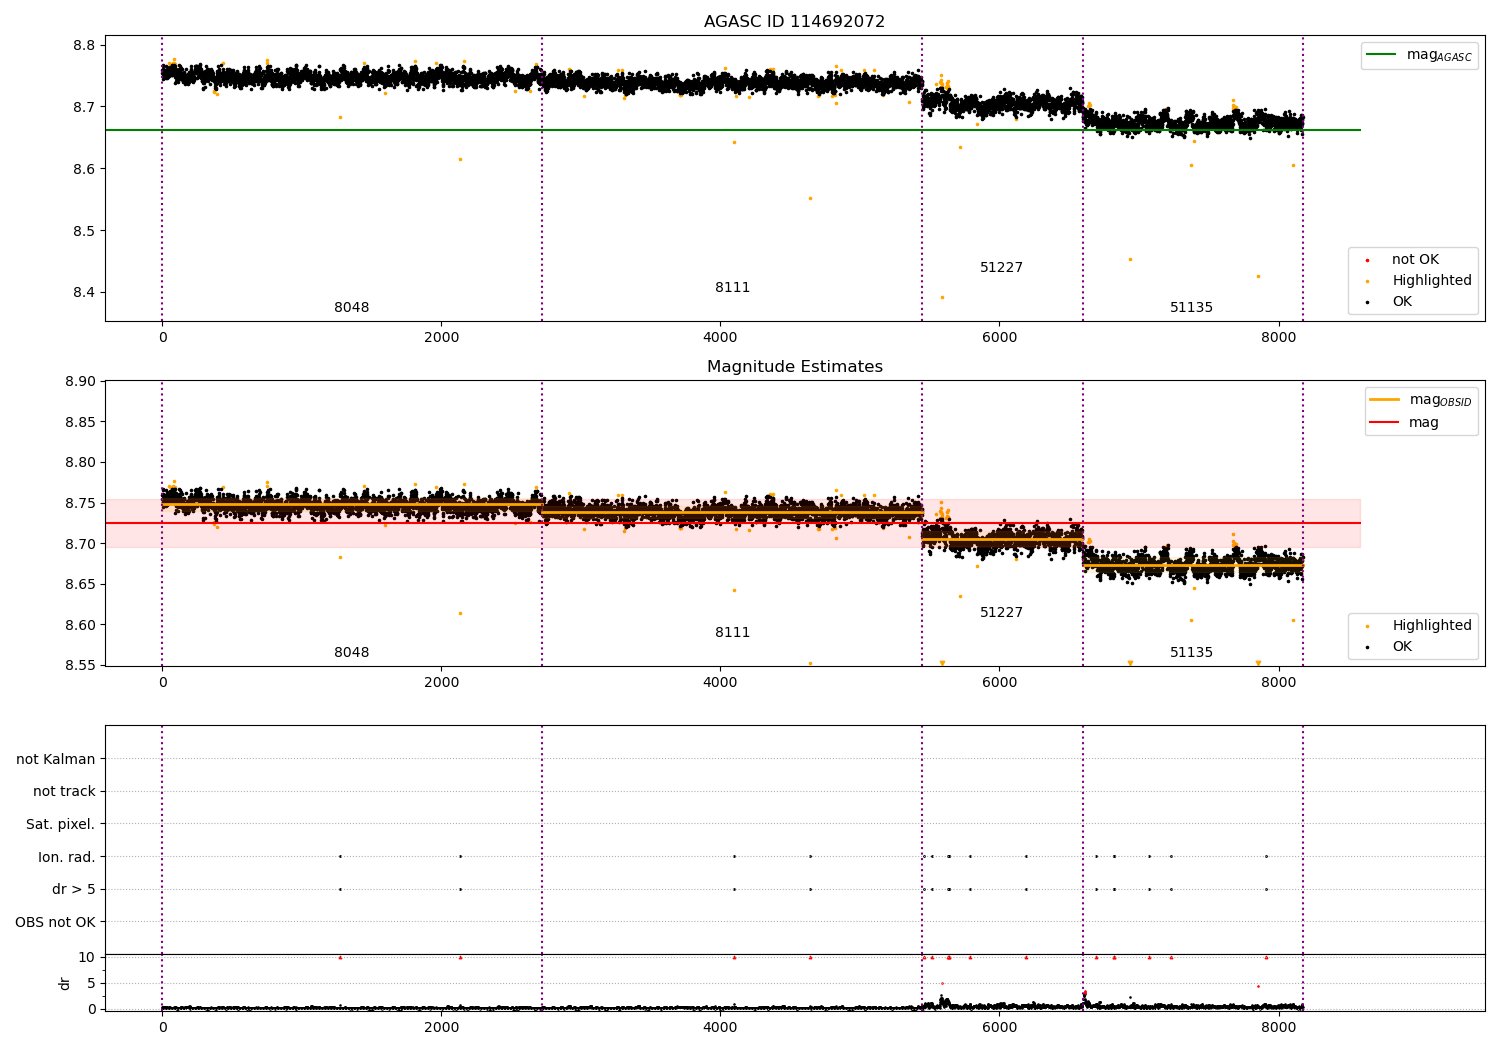This screenshot has height=1050, width=1500.
Task: Click obsid label '8048' in AGASC ID plot
Action: point(351,307)
